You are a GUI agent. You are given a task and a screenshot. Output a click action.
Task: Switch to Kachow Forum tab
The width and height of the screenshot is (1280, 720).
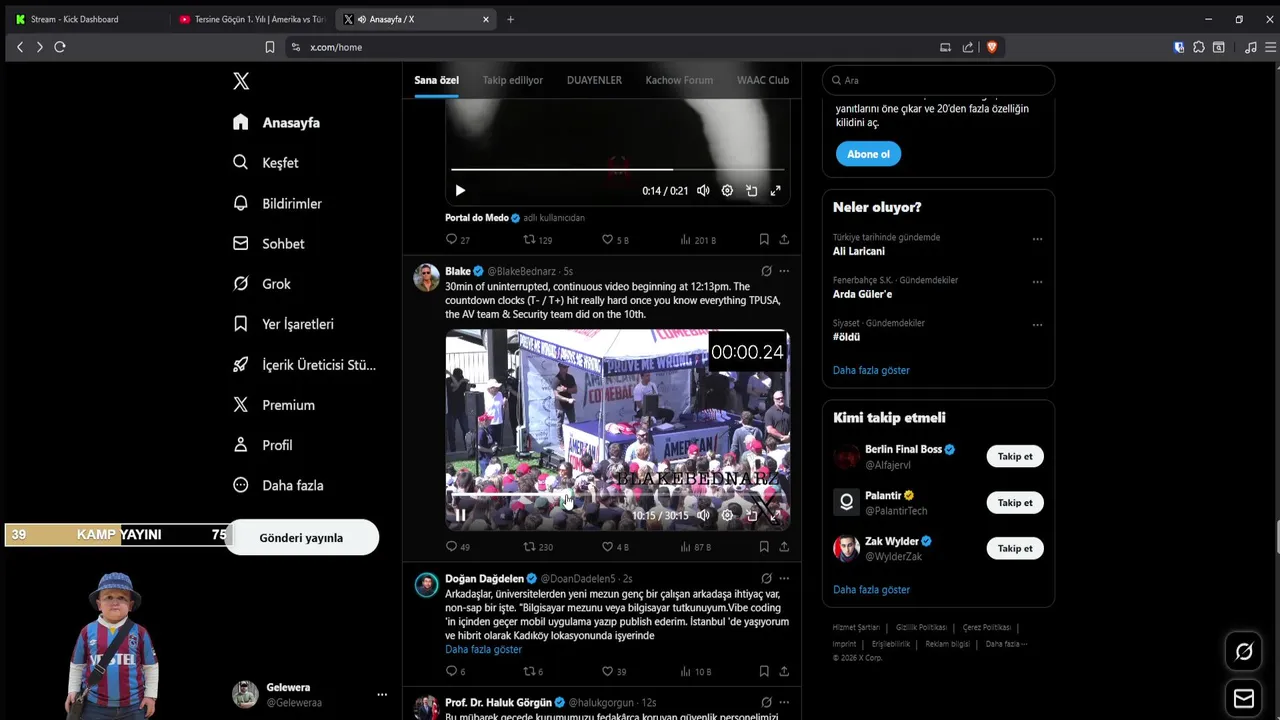[x=679, y=80]
